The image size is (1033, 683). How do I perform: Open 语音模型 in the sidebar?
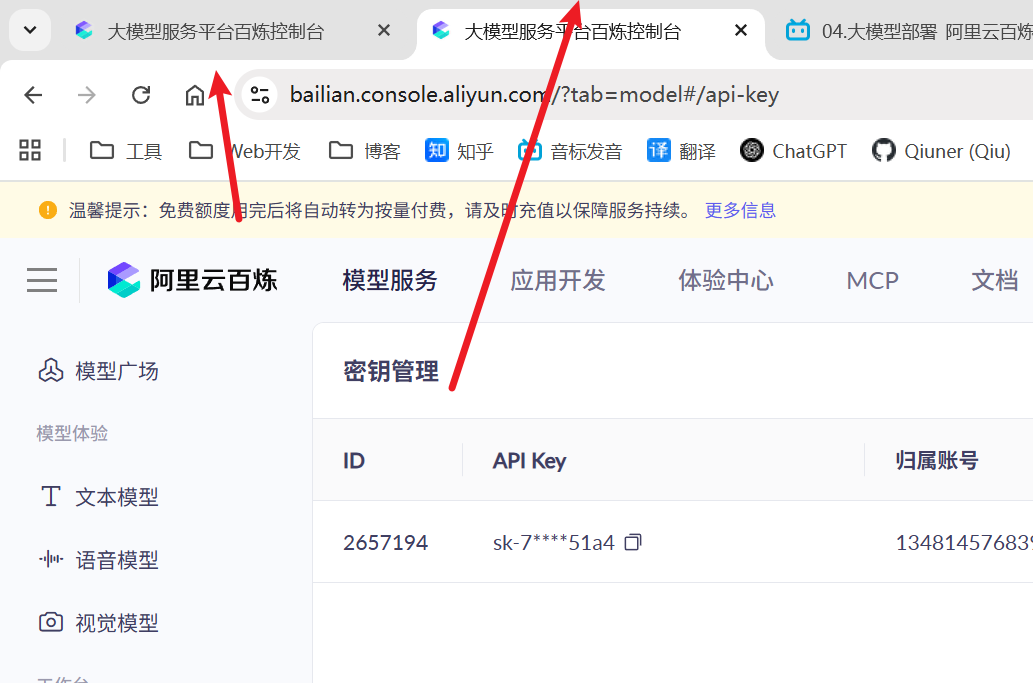point(99,560)
